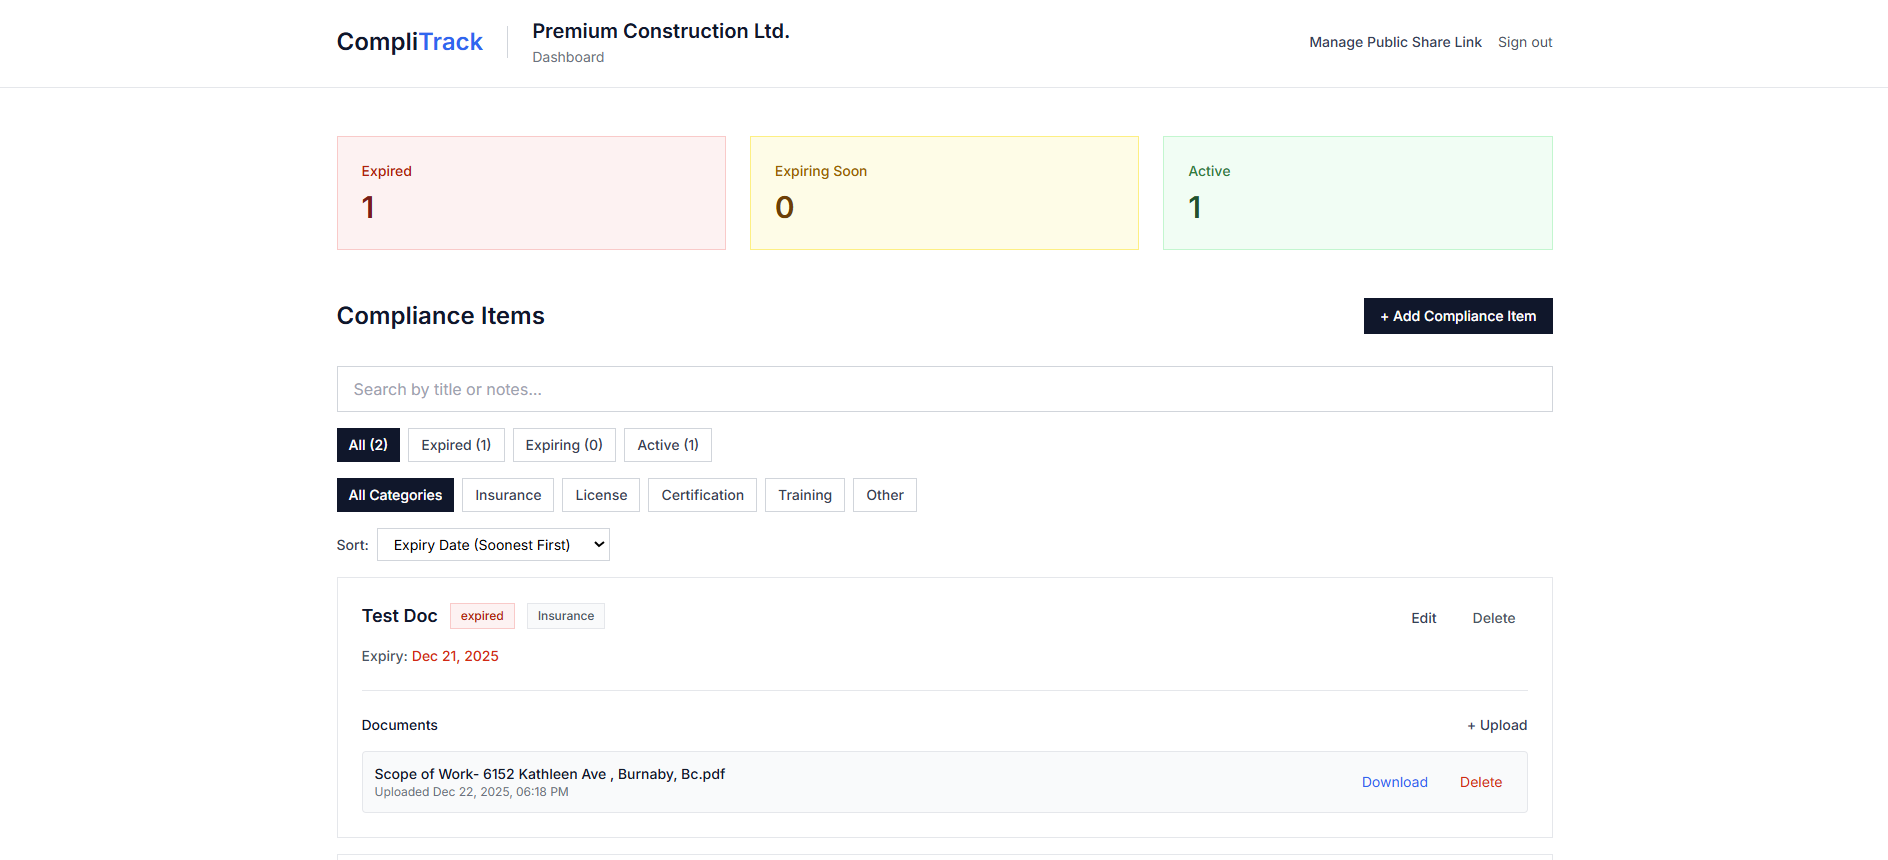This screenshot has height=860, width=1888.
Task: Choose the Insurance category filter
Action: point(507,494)
